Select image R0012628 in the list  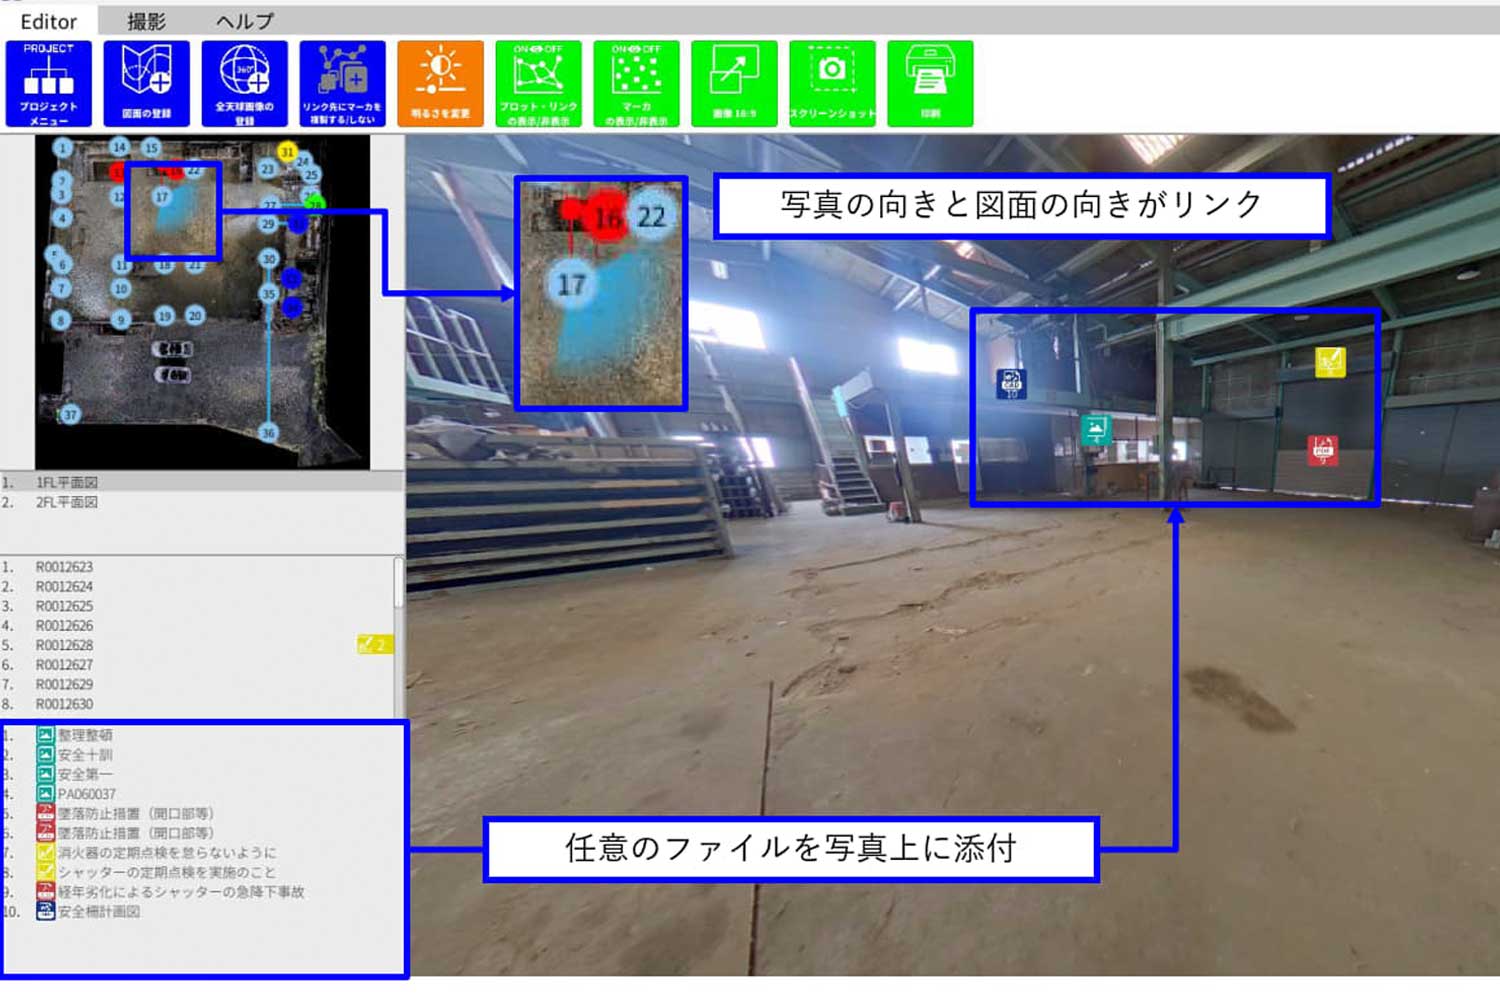point(64,645)
